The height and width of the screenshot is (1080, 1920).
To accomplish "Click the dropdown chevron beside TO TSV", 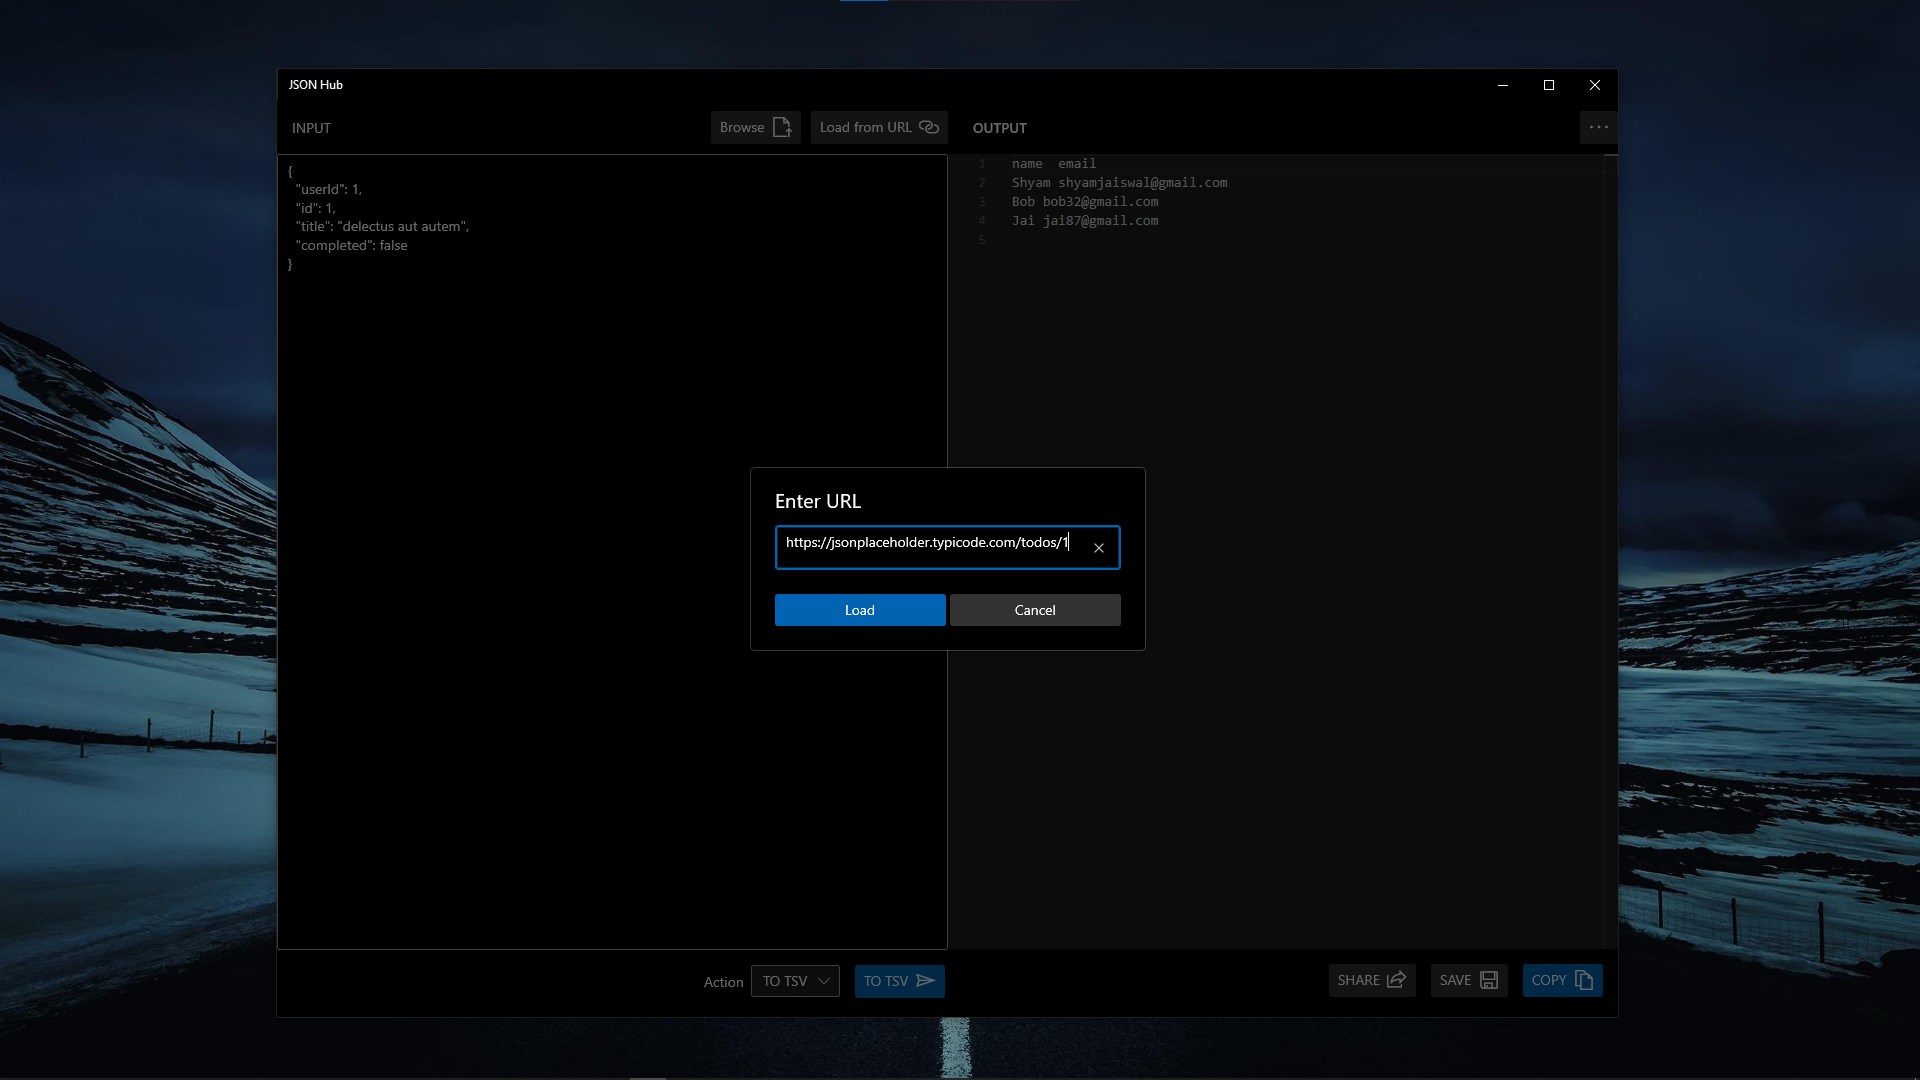I will [x=824, y=981].
